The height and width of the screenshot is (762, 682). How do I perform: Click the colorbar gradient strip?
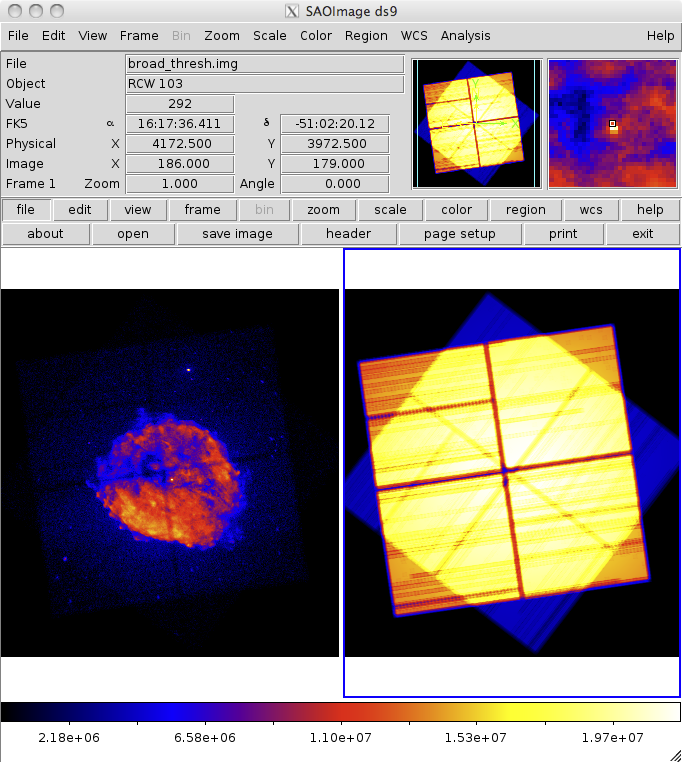point(340,712)
